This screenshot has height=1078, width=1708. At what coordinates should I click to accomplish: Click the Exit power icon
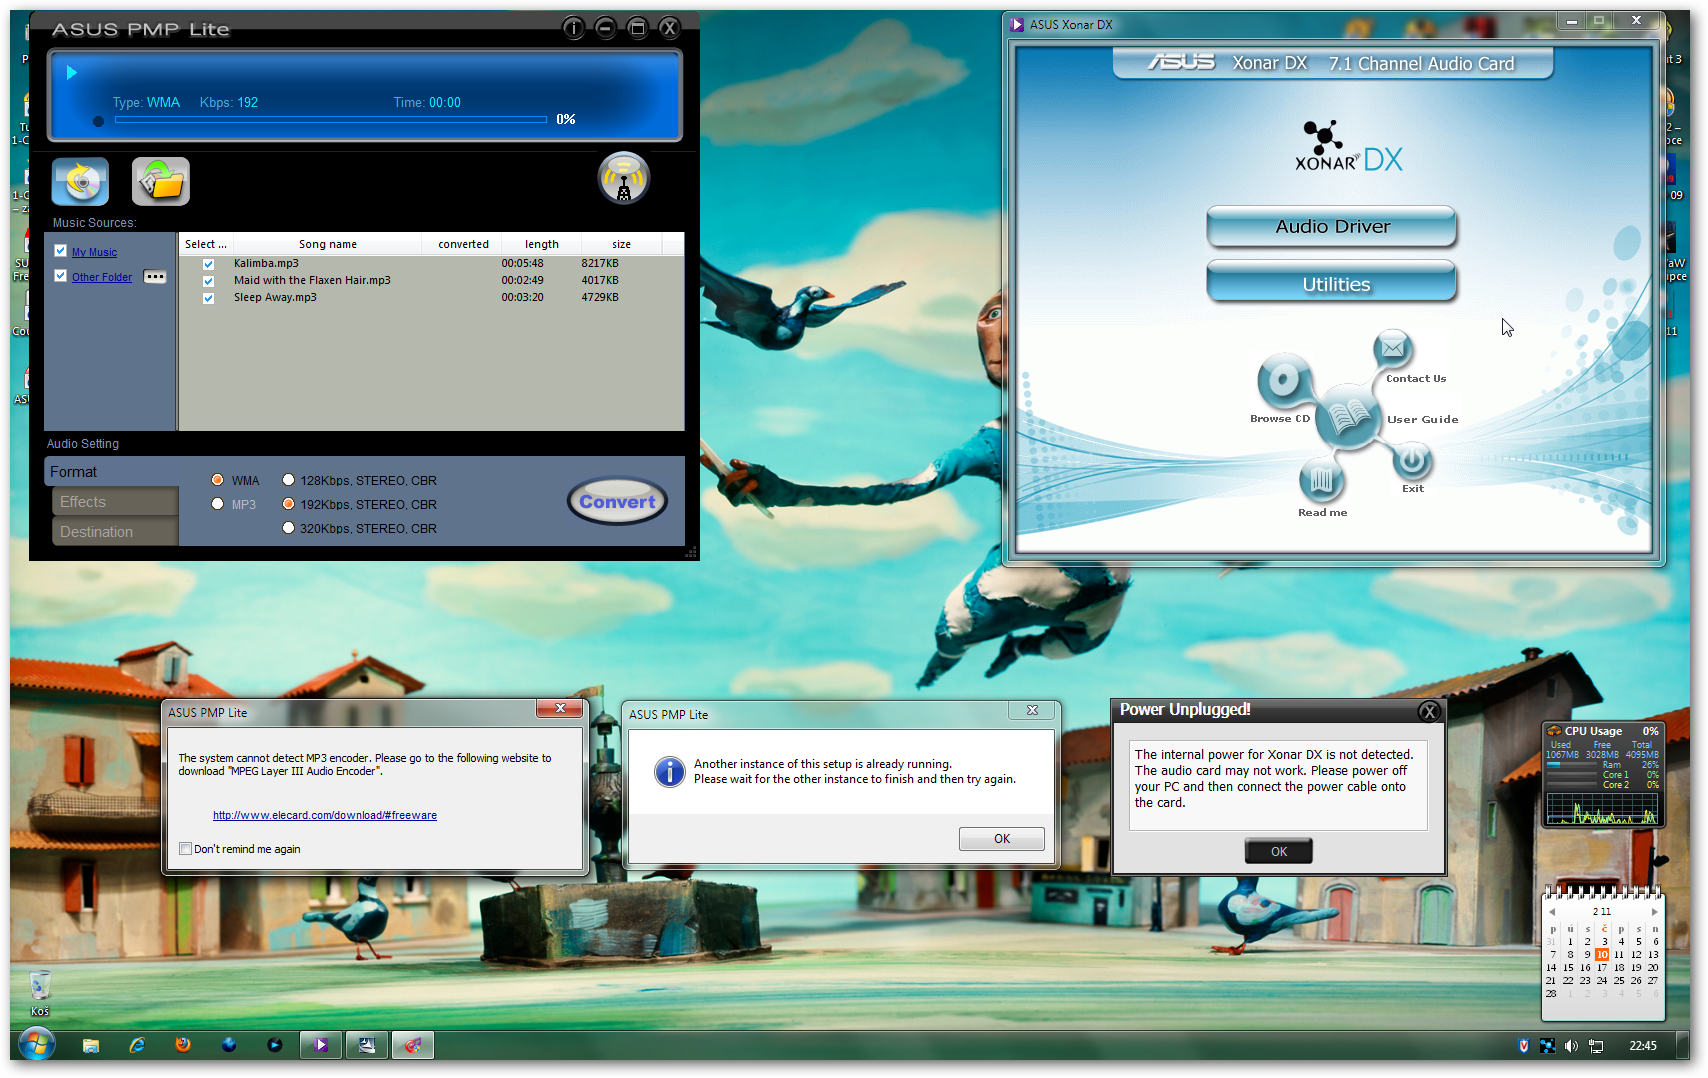[x=1411, y=461]
